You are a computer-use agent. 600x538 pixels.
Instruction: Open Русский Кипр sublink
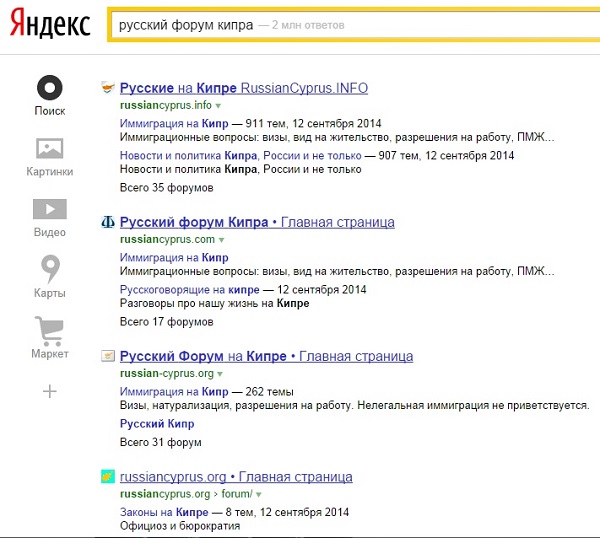[x=157, y=424]
